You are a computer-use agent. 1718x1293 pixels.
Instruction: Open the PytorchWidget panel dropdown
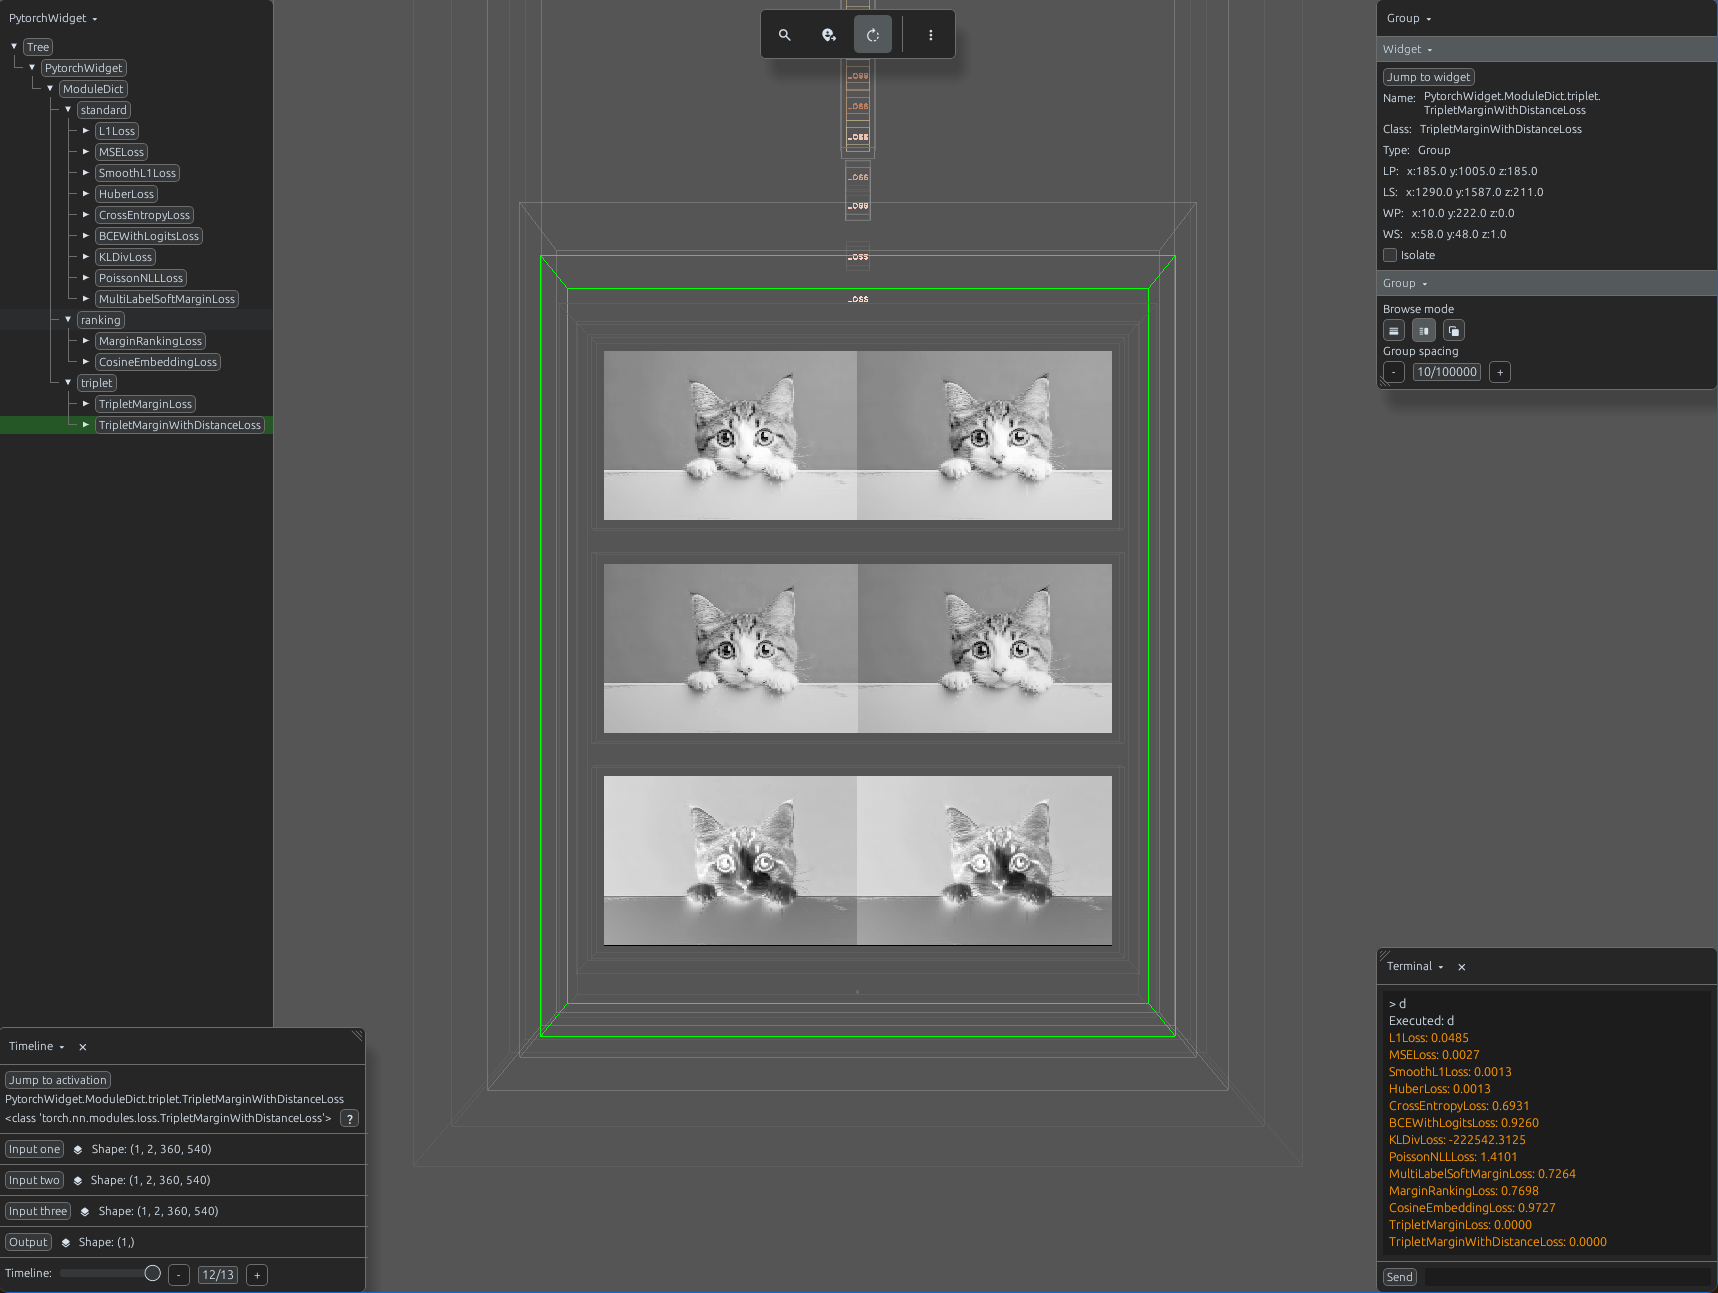pos(53,18)
